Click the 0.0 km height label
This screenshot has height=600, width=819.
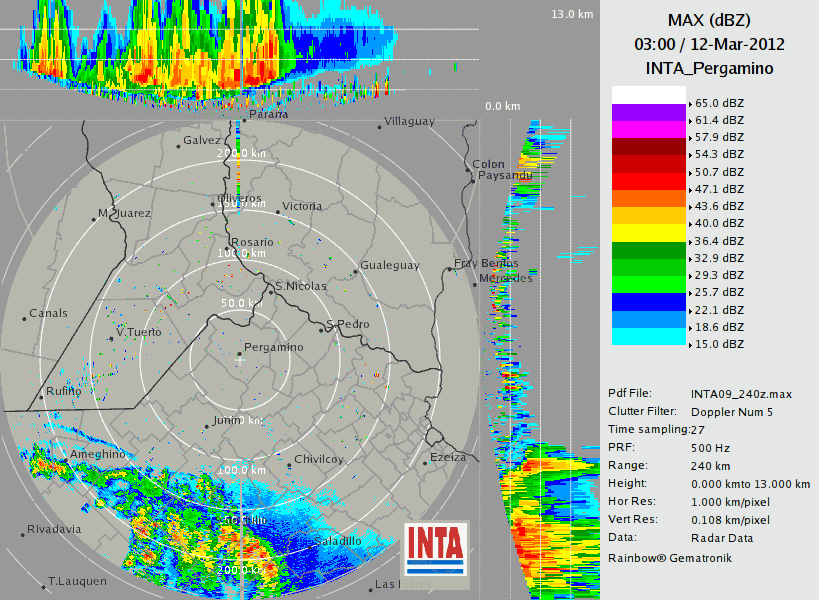click(x=502, y=107)
